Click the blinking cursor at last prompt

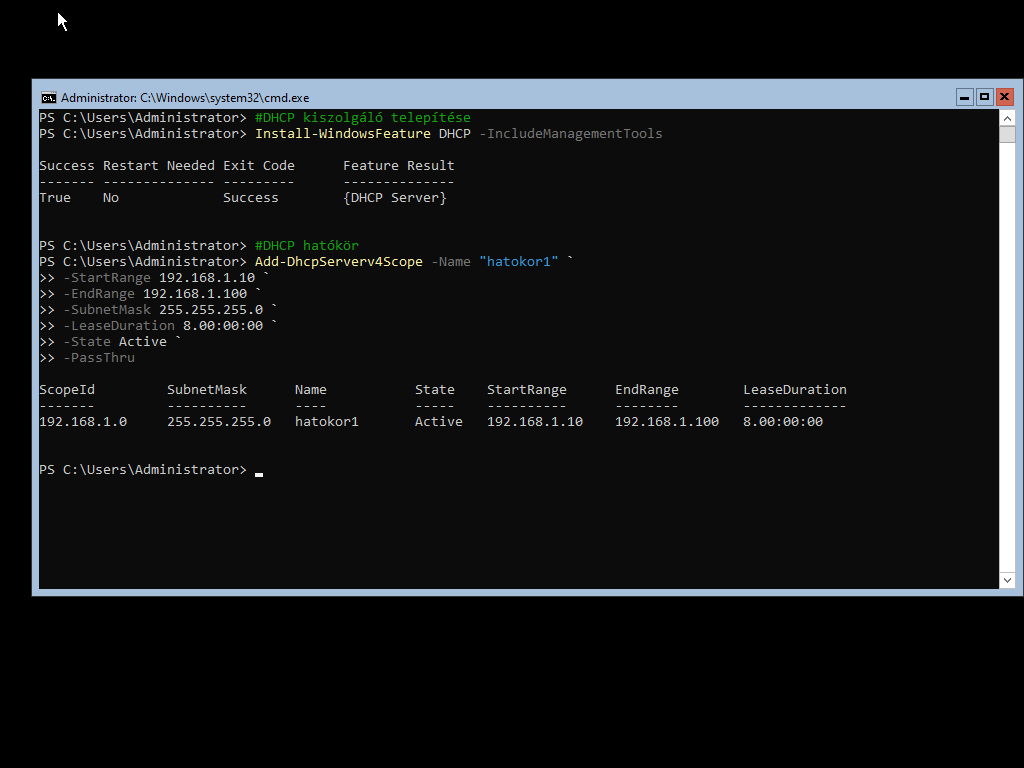click(259, 472)
